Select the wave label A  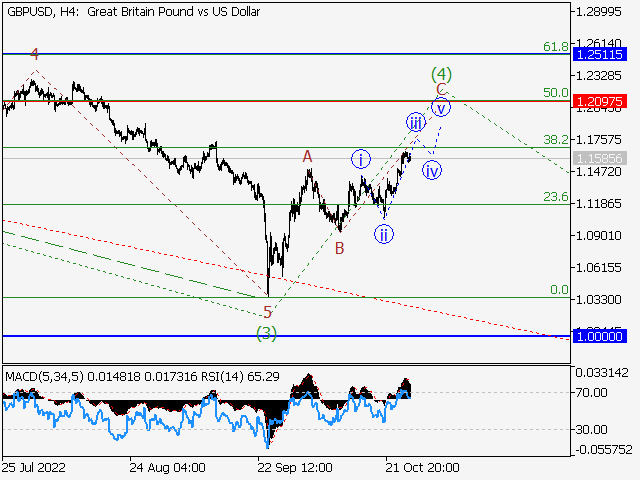(307, 156)
